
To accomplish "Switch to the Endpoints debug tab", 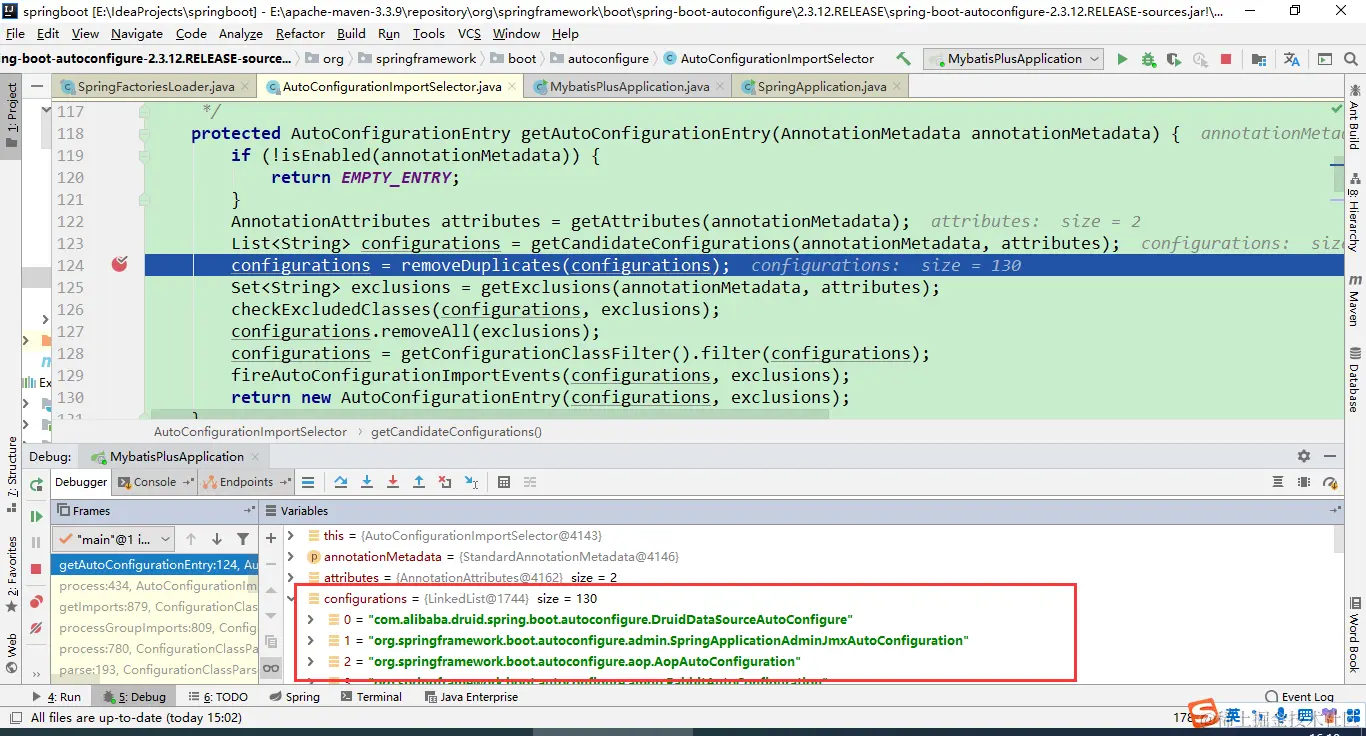I will point(245,482).
